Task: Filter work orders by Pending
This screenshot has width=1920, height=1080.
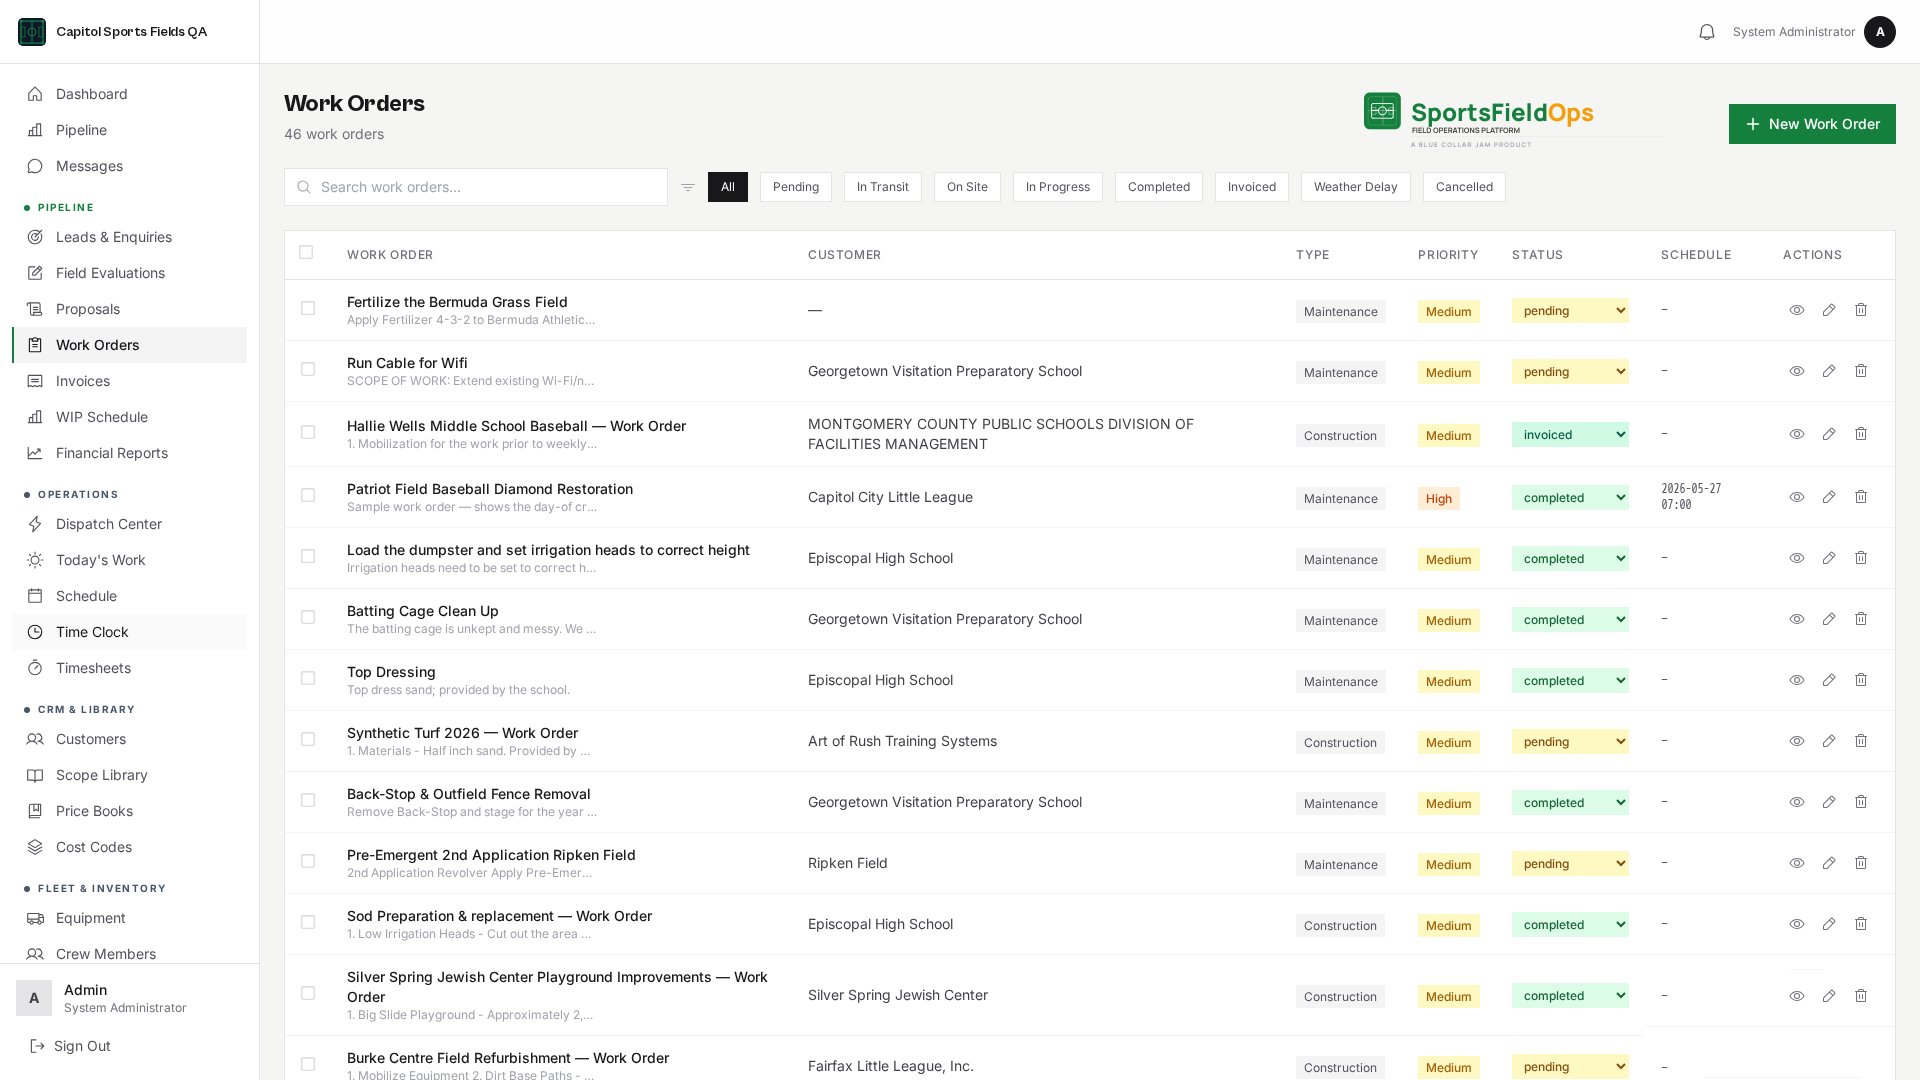Action: [796, 187]
